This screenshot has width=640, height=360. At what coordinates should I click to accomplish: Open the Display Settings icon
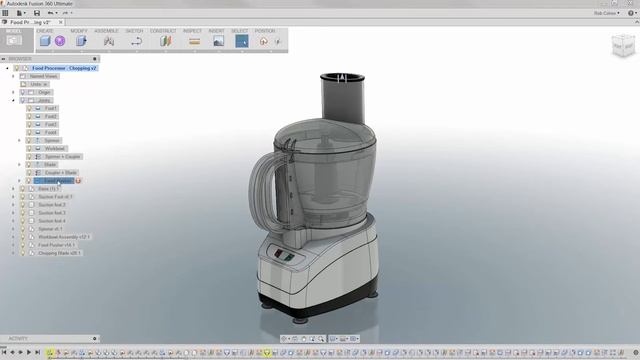click(333, 339)
